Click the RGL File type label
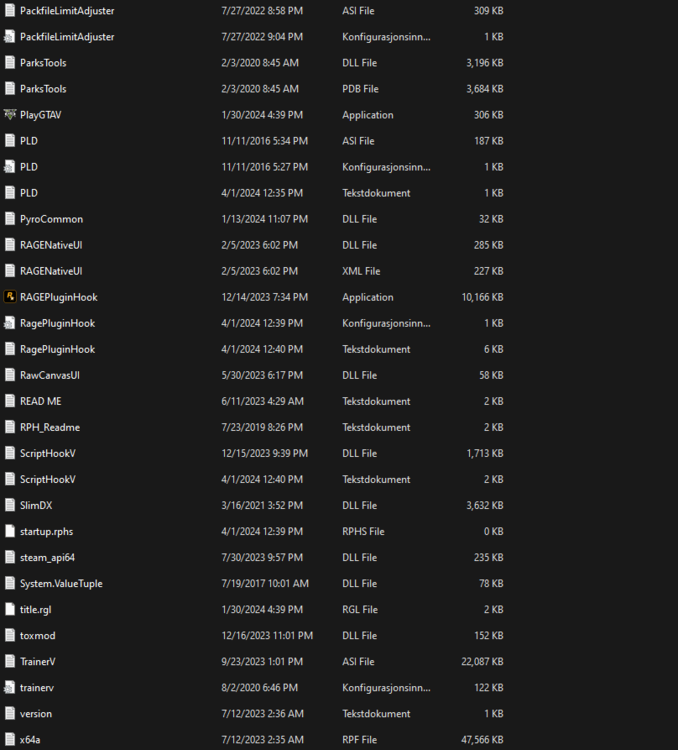Screen dimensions: 678x750 pyautogui.click(x=360, y=609)
